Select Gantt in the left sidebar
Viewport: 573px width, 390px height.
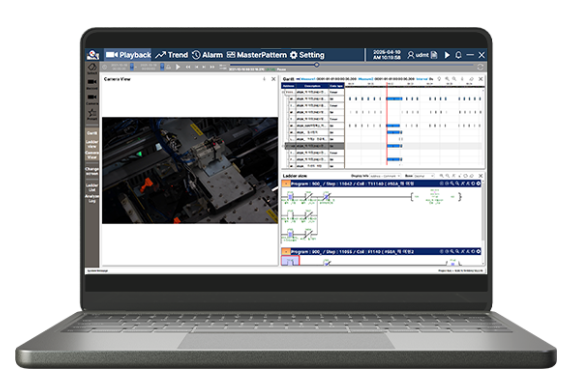click(x=92, y=133)
